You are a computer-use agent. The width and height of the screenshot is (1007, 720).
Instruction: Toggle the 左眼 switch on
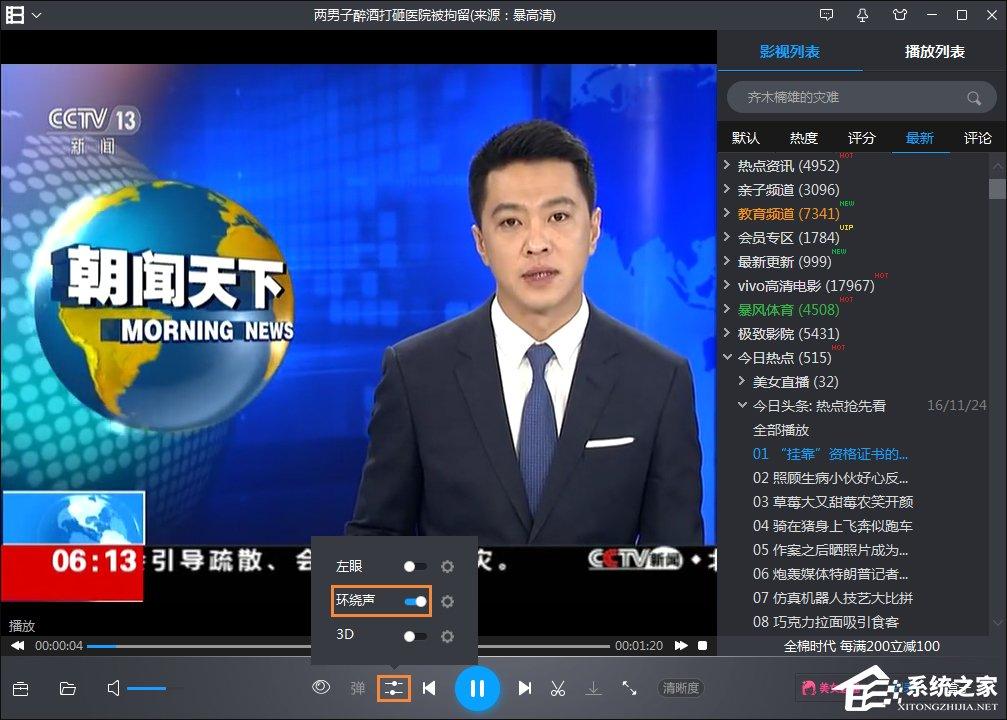(415, 567)
